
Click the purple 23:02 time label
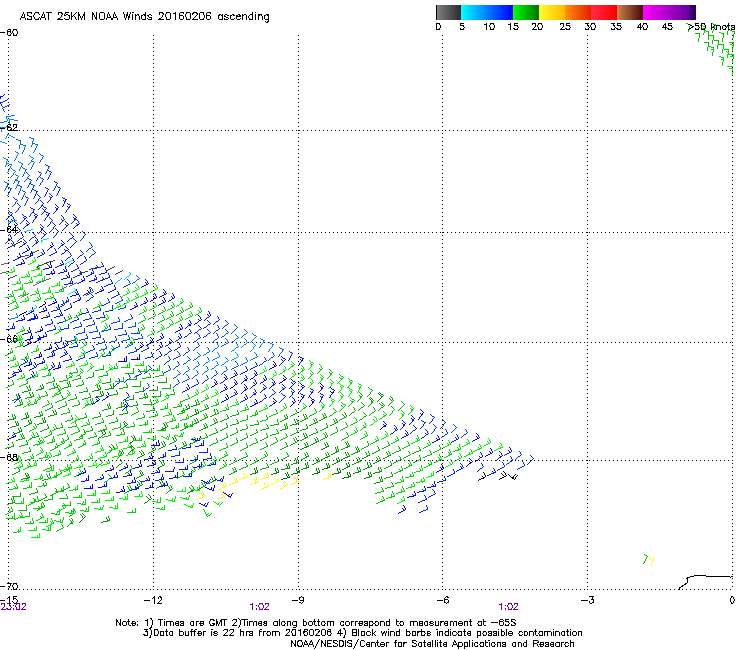[14, 607]
